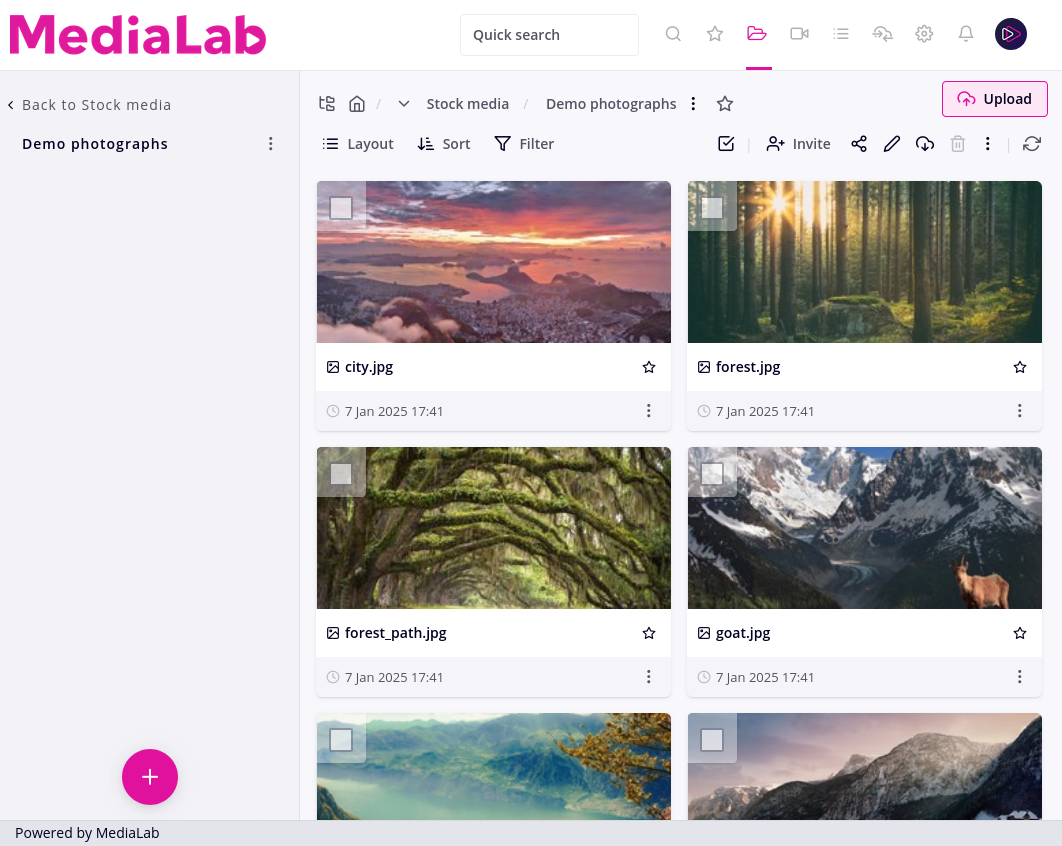
Task: Navigate to Stock media breadcrumb
Action: (x=467, y=104)
